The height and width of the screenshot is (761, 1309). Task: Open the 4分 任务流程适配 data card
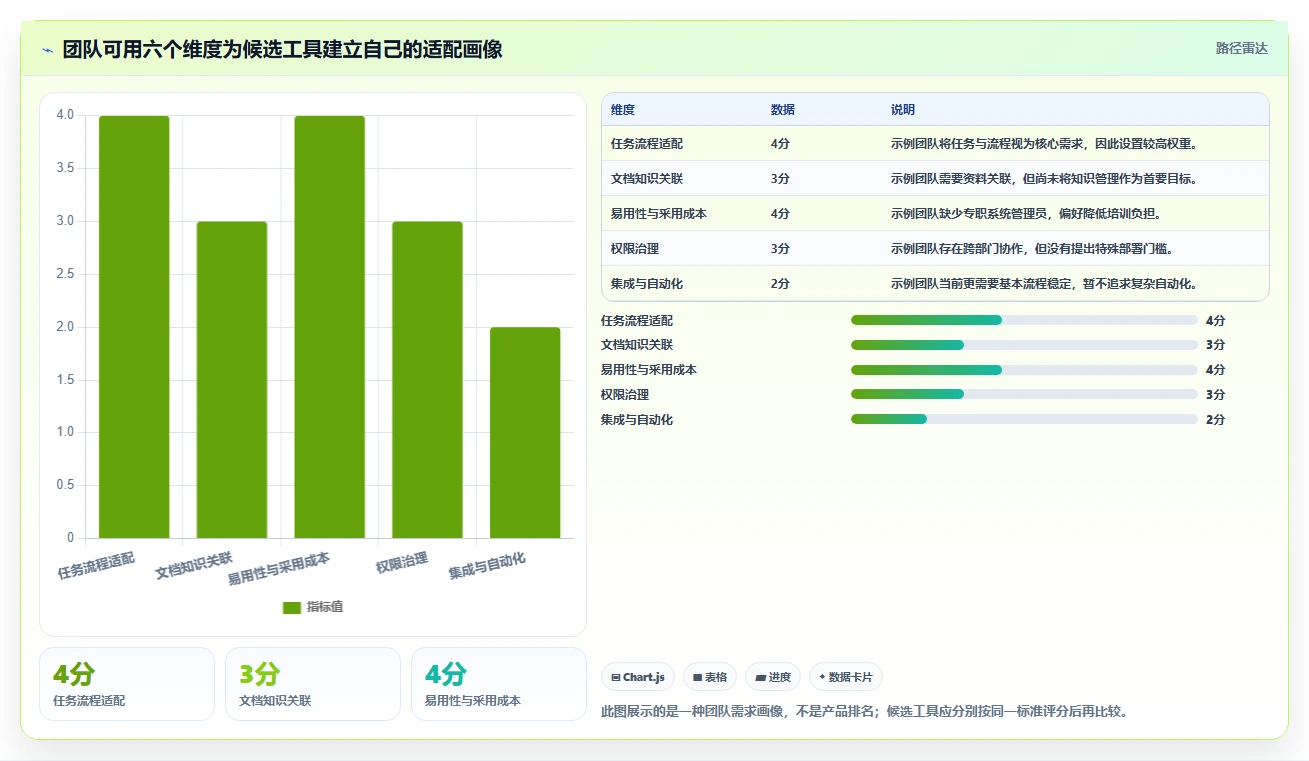click(x=127, y=684)
